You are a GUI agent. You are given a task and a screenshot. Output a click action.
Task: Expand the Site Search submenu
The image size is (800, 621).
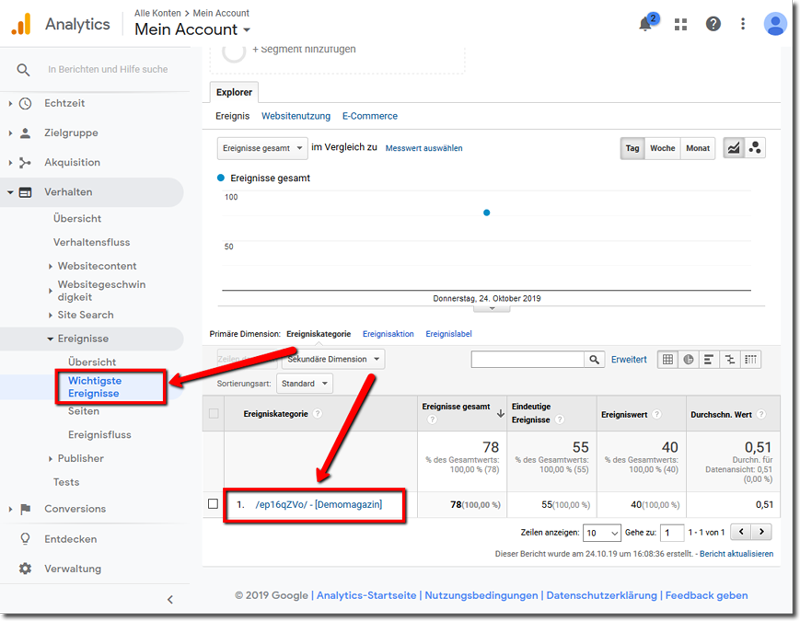[x=51, y=315]
